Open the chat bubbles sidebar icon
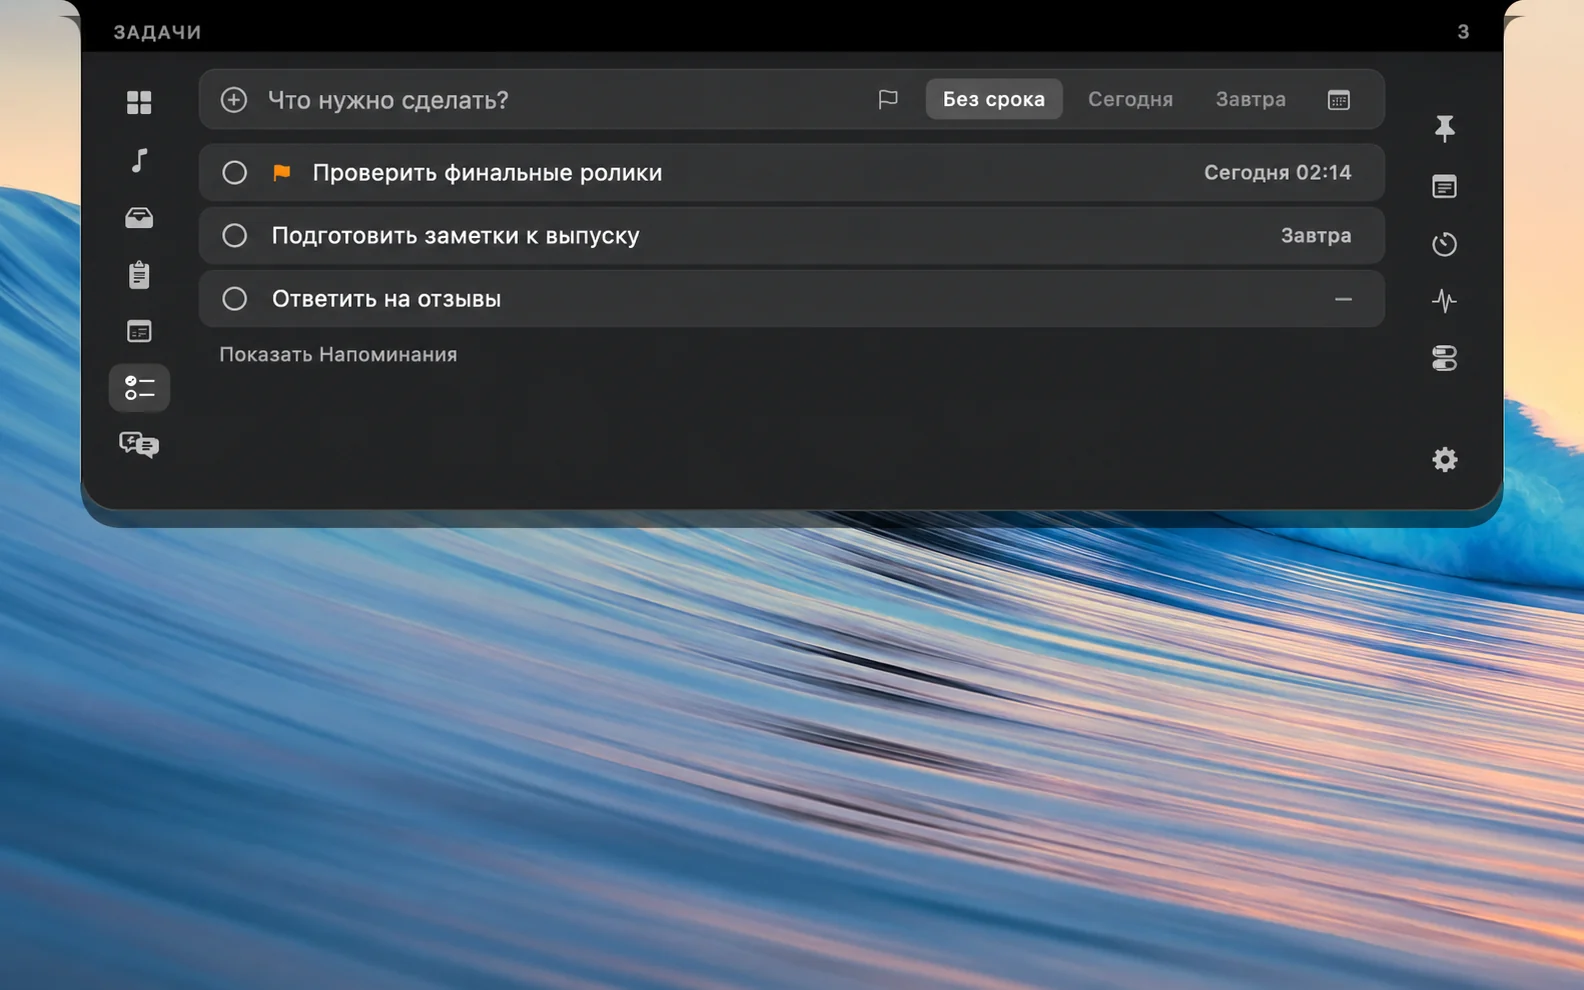The height and width of the screenshot is (990, 1584). pyautogui.click(x=139, y=445)
